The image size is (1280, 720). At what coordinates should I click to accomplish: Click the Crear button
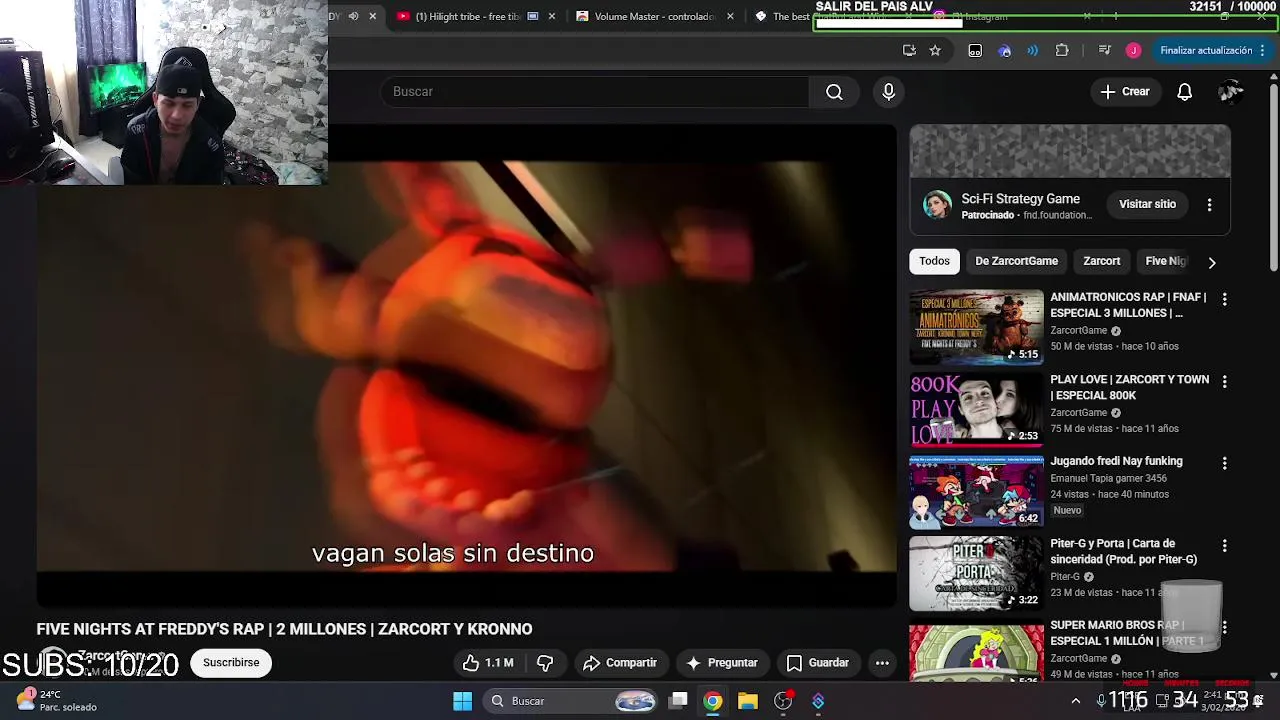coord(1125,92)
